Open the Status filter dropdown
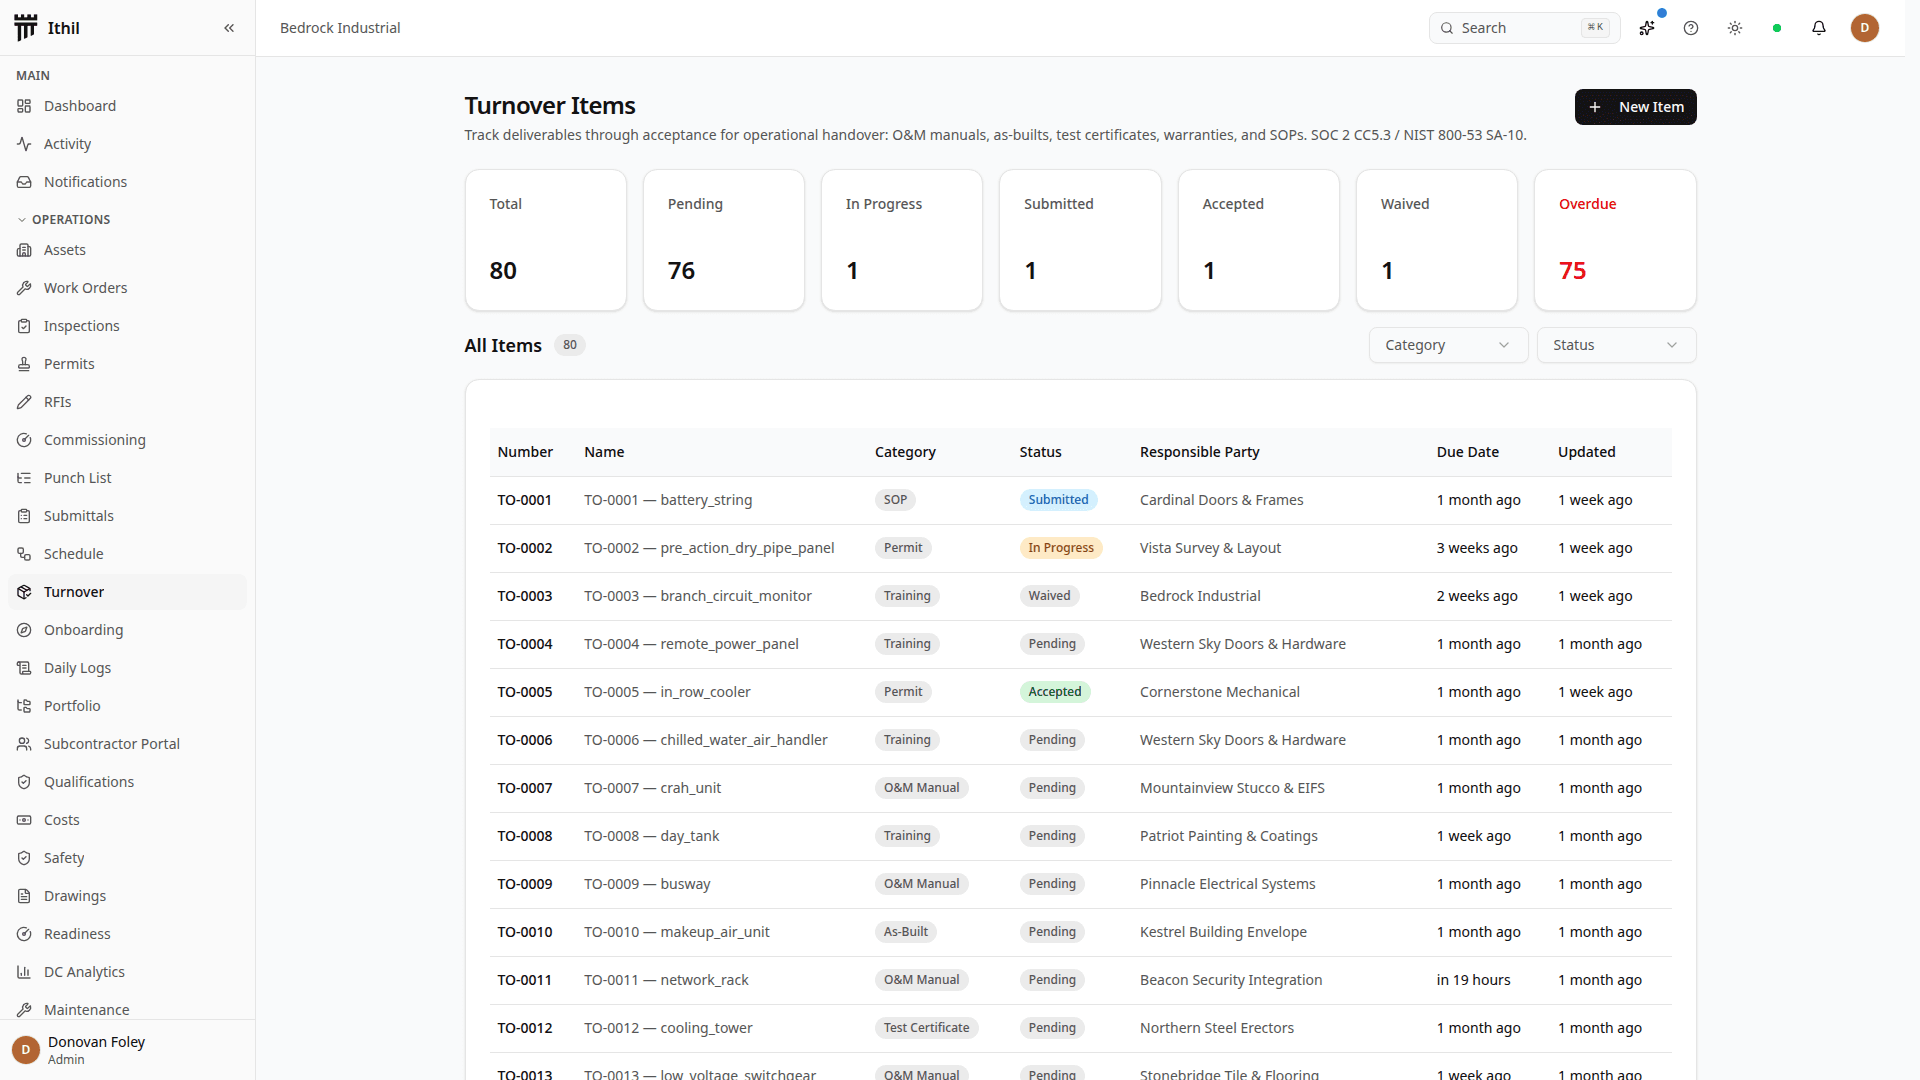The height and width of the screenshot is (1080, 1920). pos(1616,345)
